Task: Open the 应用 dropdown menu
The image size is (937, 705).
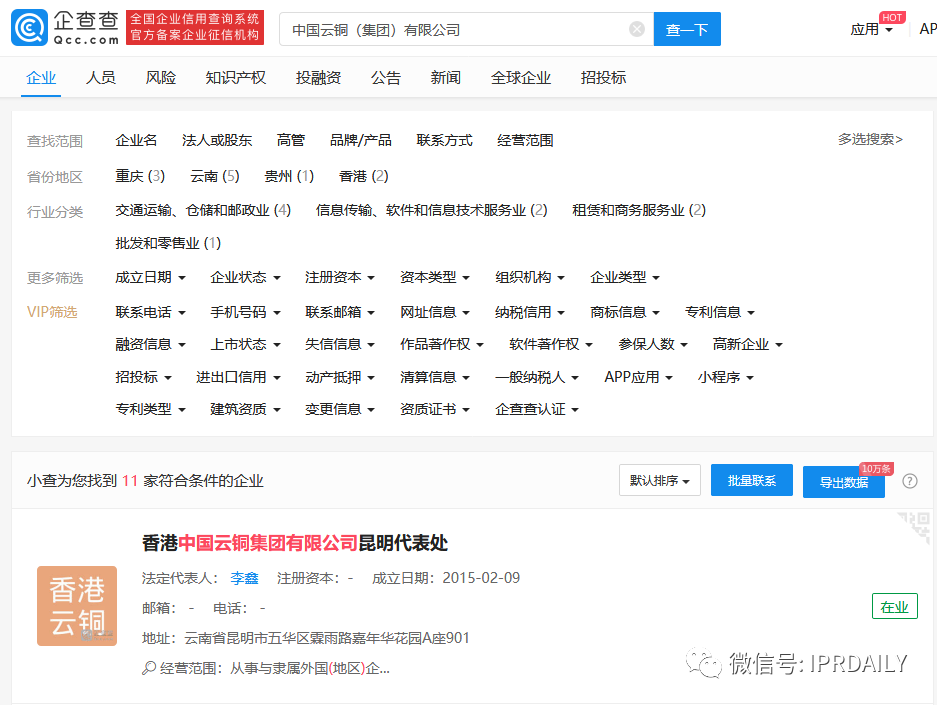Action: click(871, 29)
